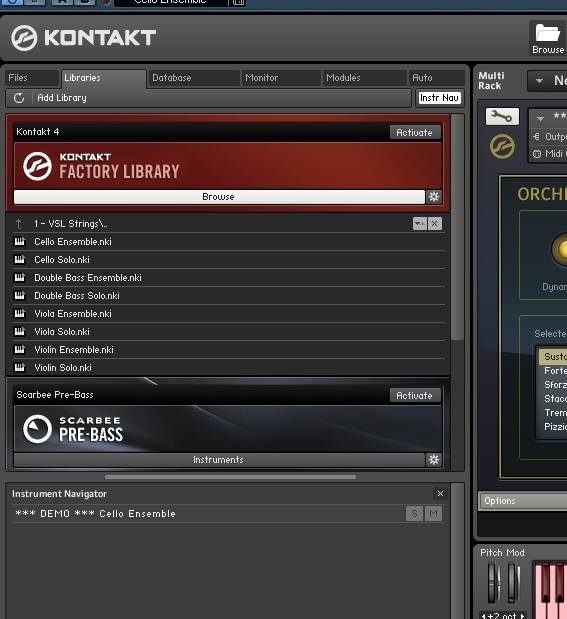Select Double Bass Ensemble.nki file
The height and width of the screenshot is (619, 567).
pyautogui.click(x=228, y=278)
